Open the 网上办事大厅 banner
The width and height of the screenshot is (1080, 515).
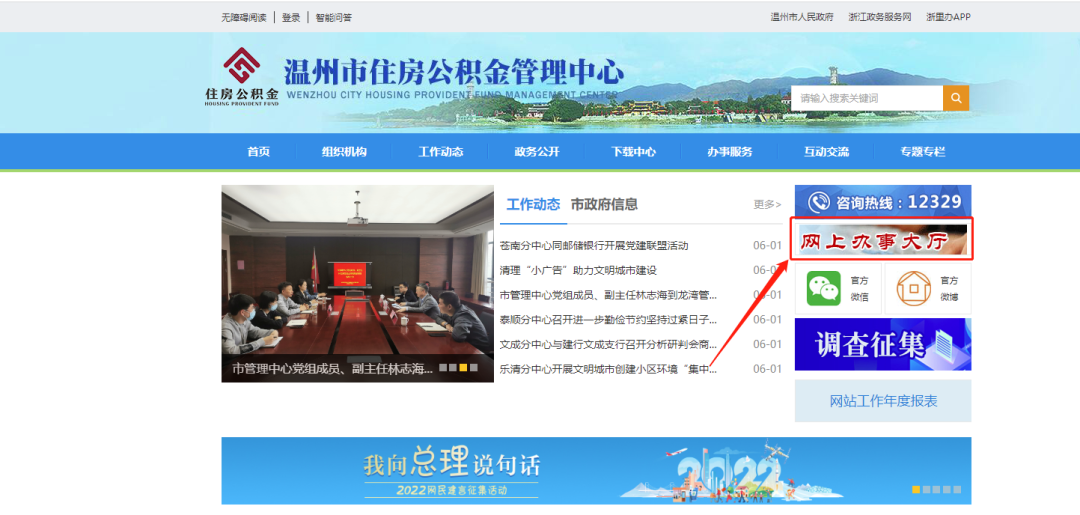[x=882, y=240]
